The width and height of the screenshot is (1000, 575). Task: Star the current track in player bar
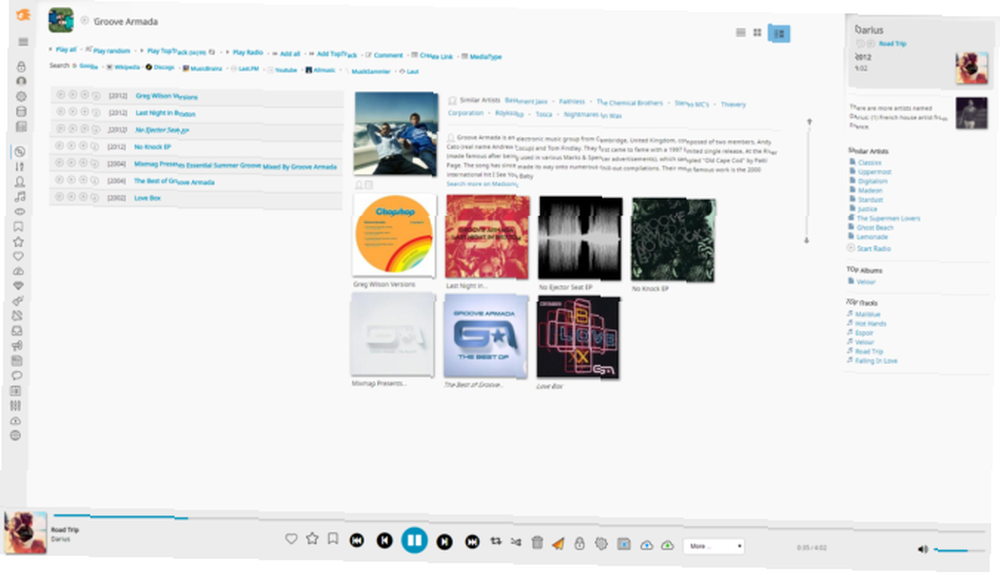[312, 539]
